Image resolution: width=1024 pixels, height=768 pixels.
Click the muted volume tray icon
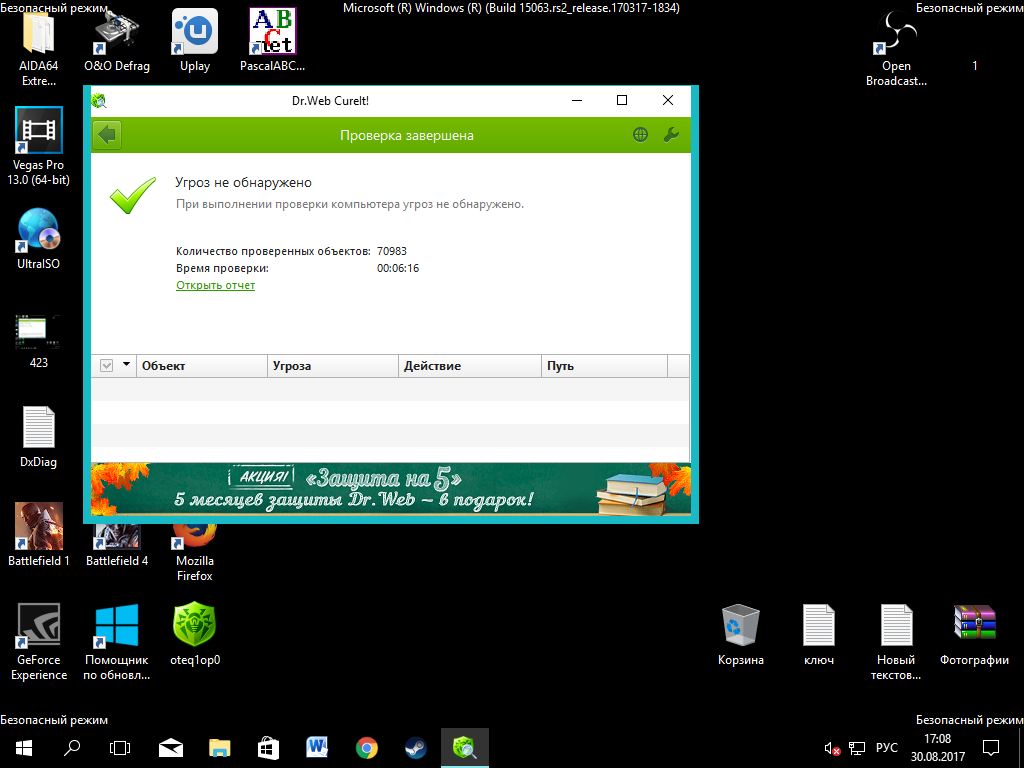click(x=832, y=748)
